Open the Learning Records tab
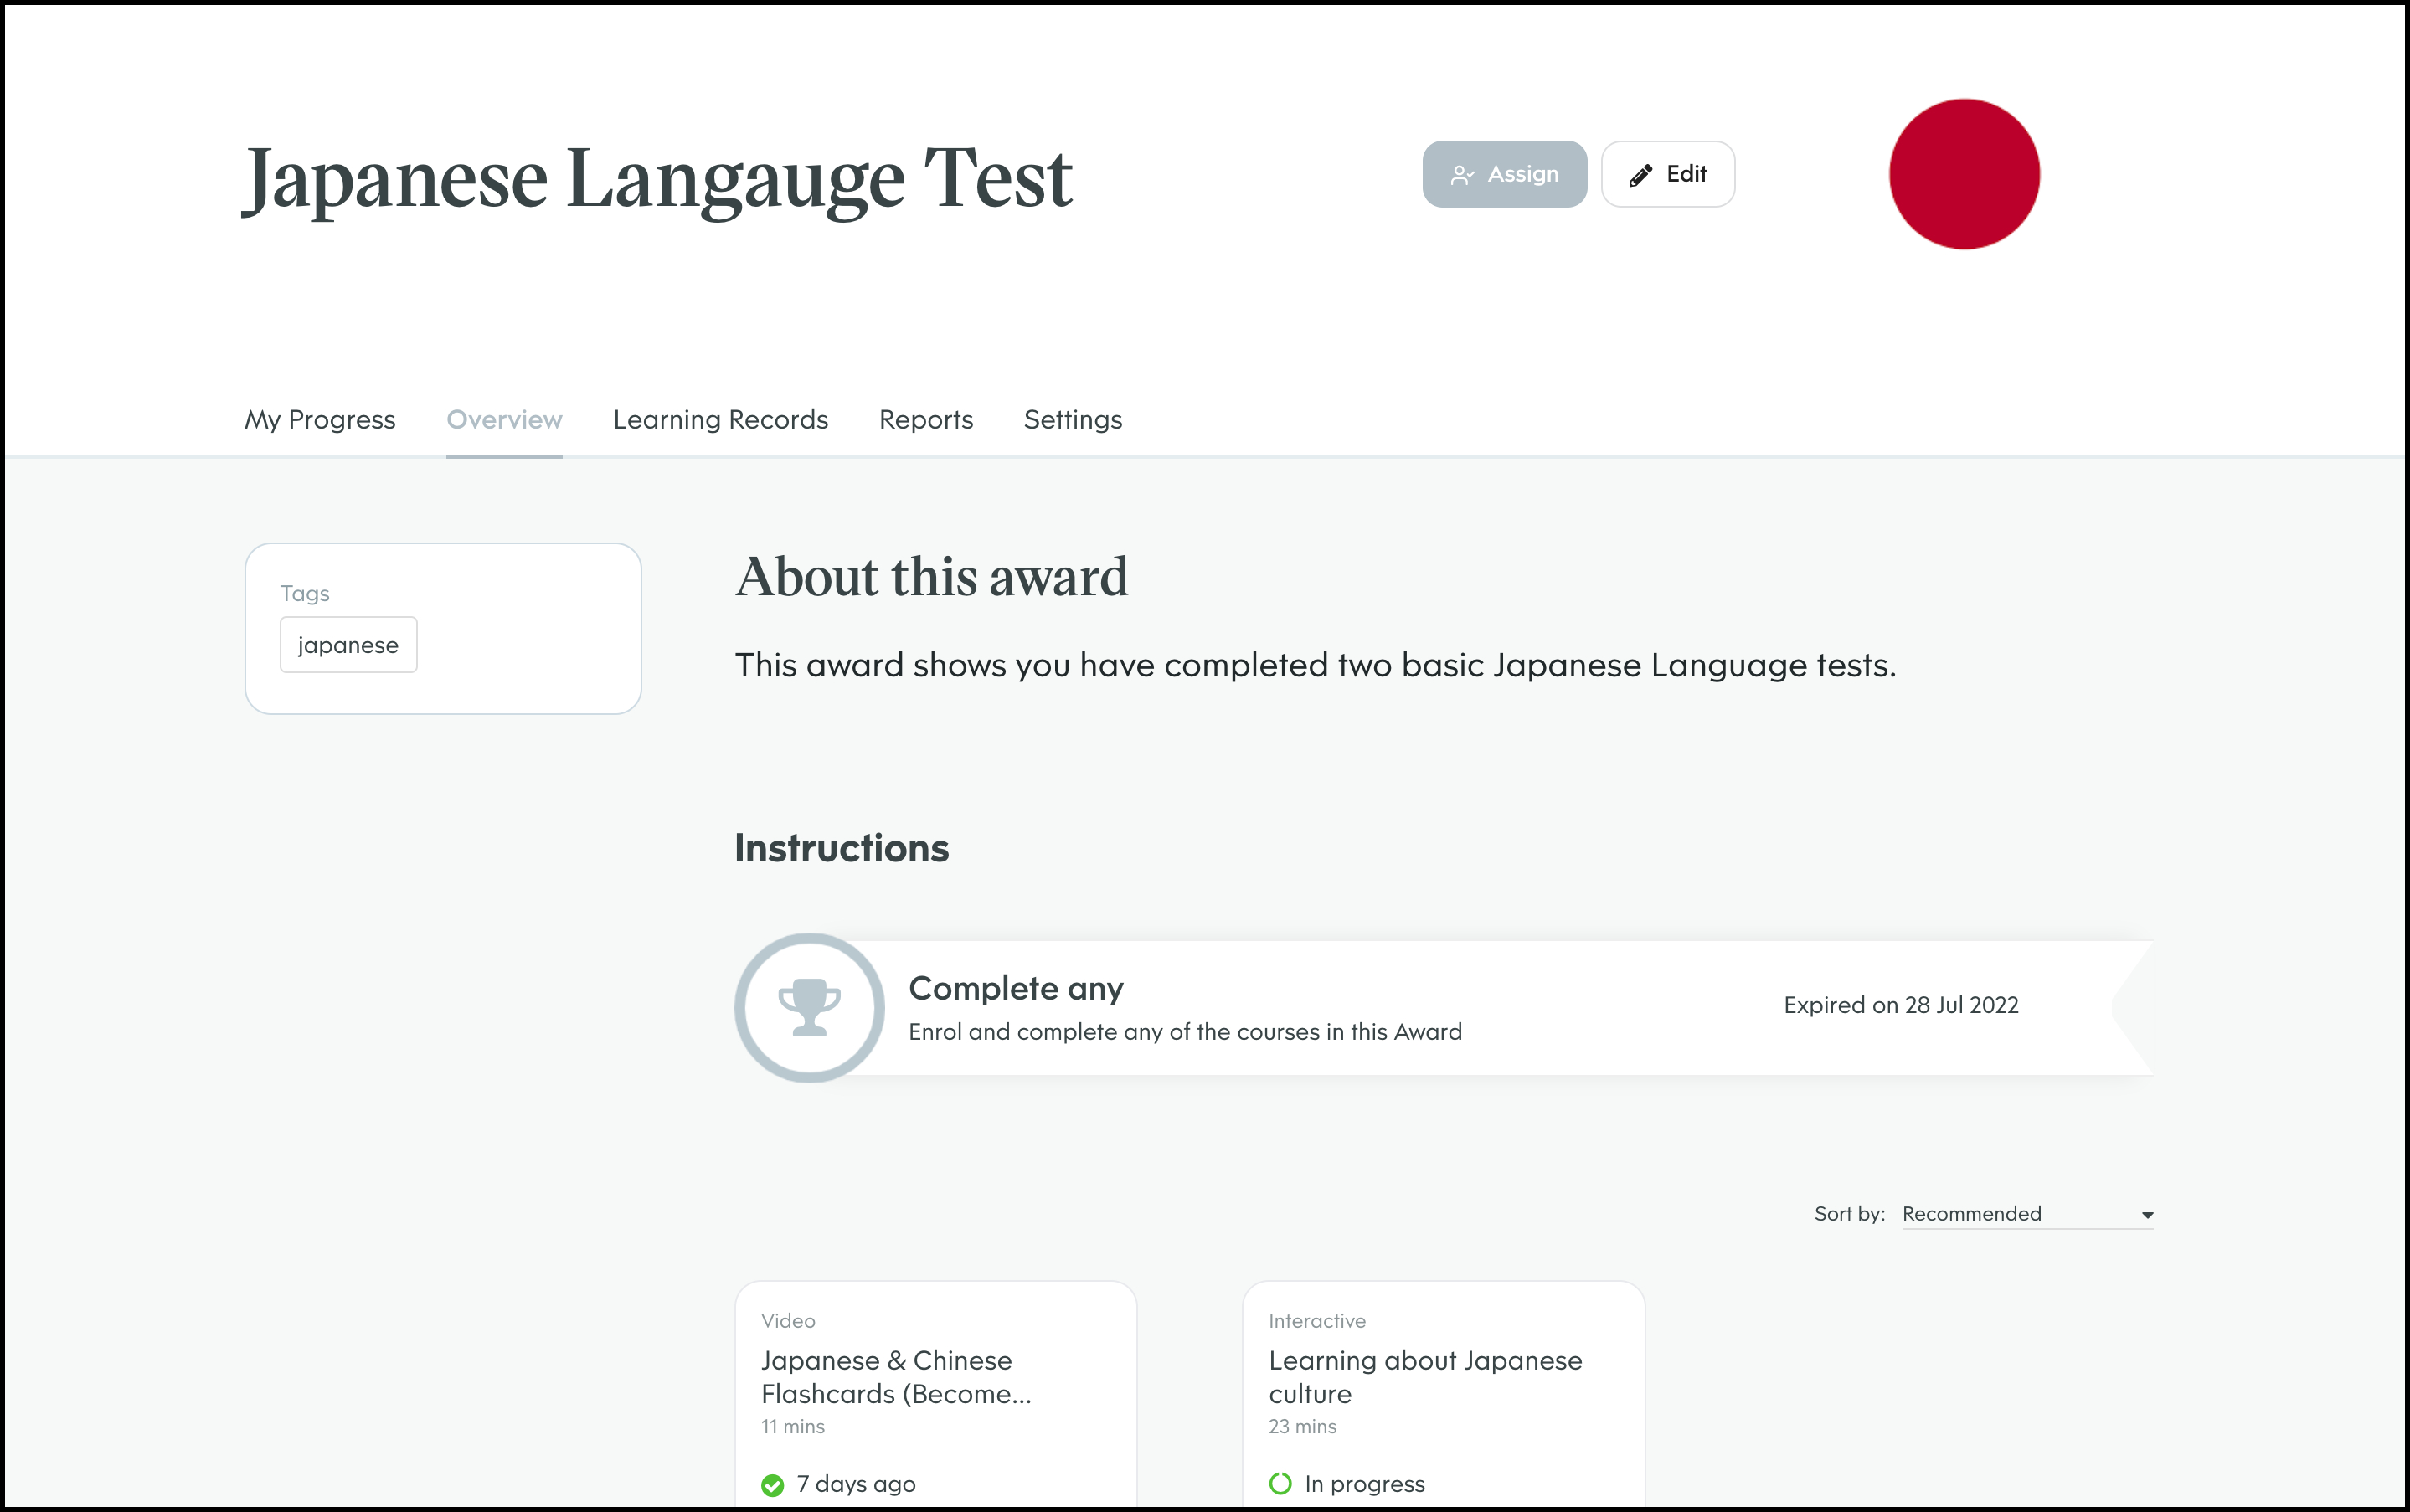The image size is (2410, 1512). pos(720,420)
